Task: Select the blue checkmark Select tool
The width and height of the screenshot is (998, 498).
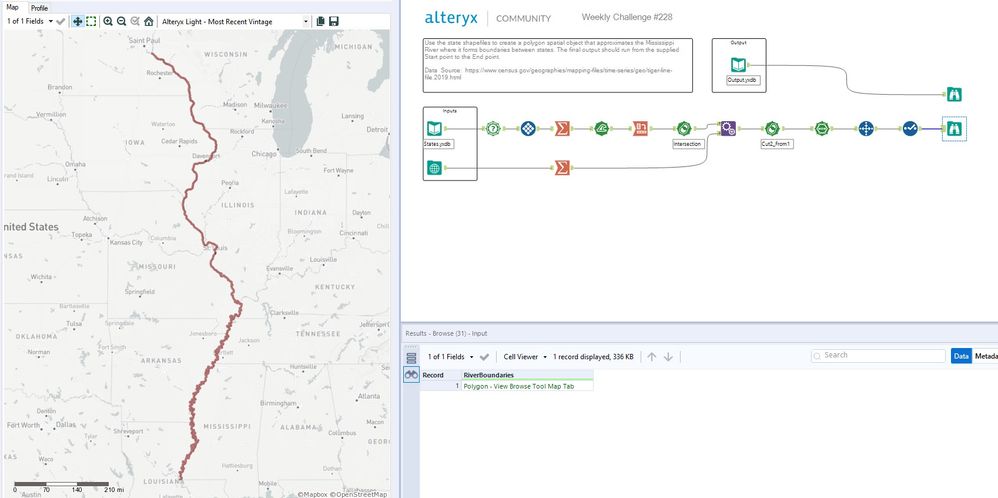Action: [910, 129]
